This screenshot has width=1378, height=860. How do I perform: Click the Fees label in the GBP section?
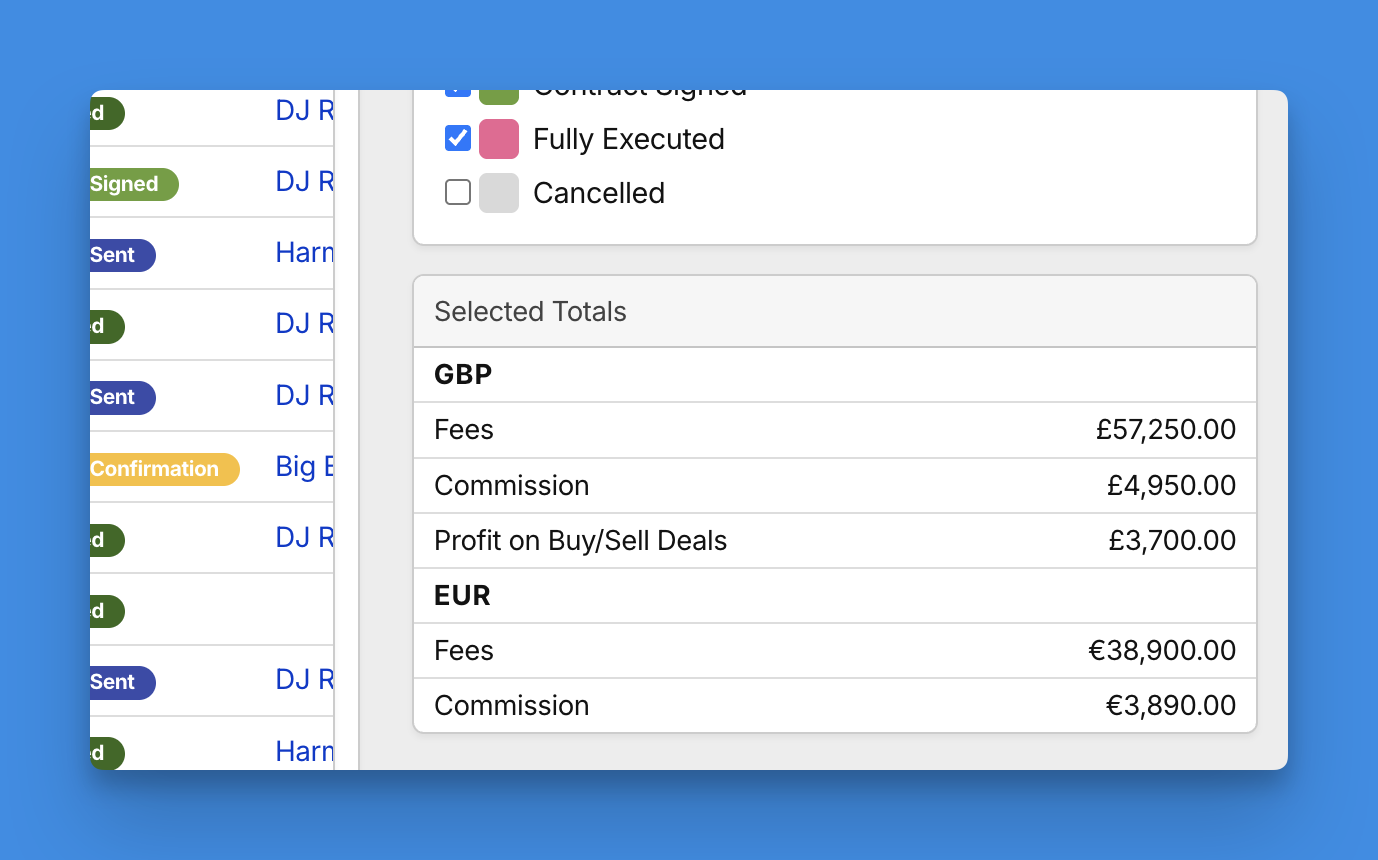pos(464,430)
